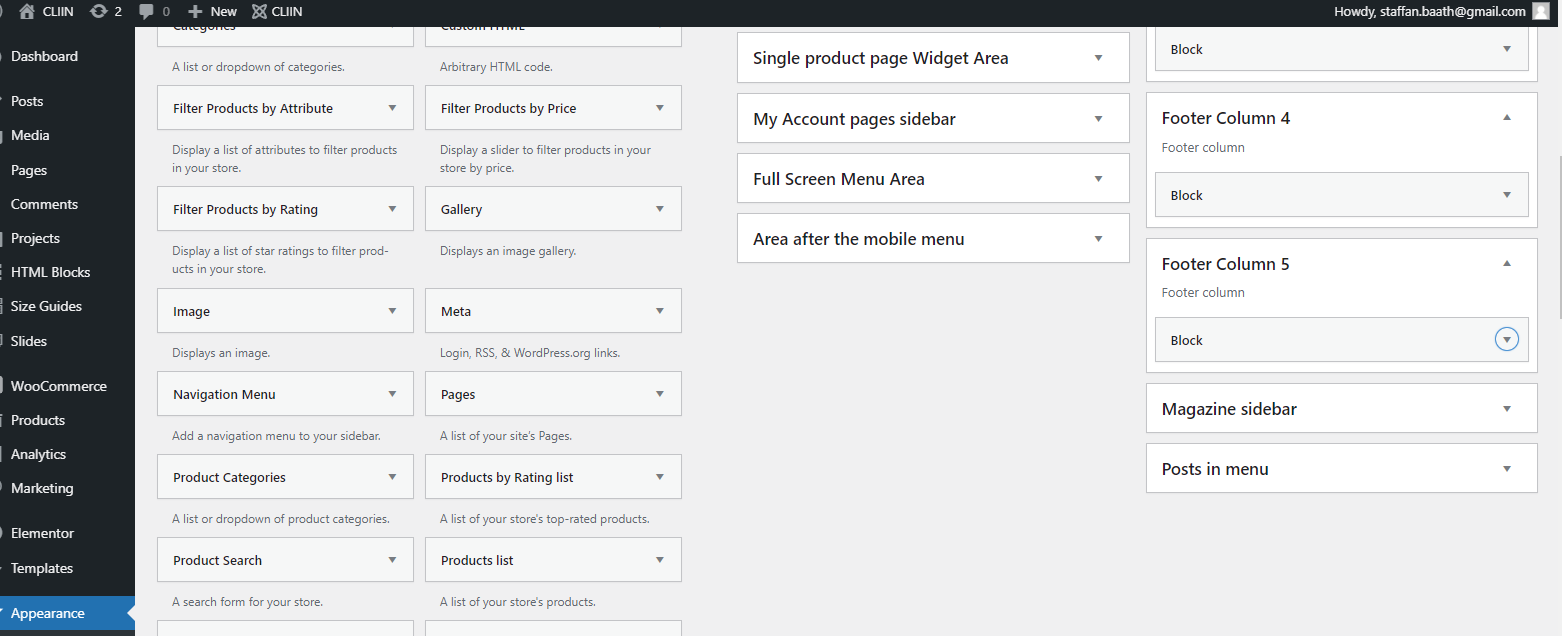Expand the Full Screen Menu Area
Screen dimensions: 1562x636
tap(1098, 179)
